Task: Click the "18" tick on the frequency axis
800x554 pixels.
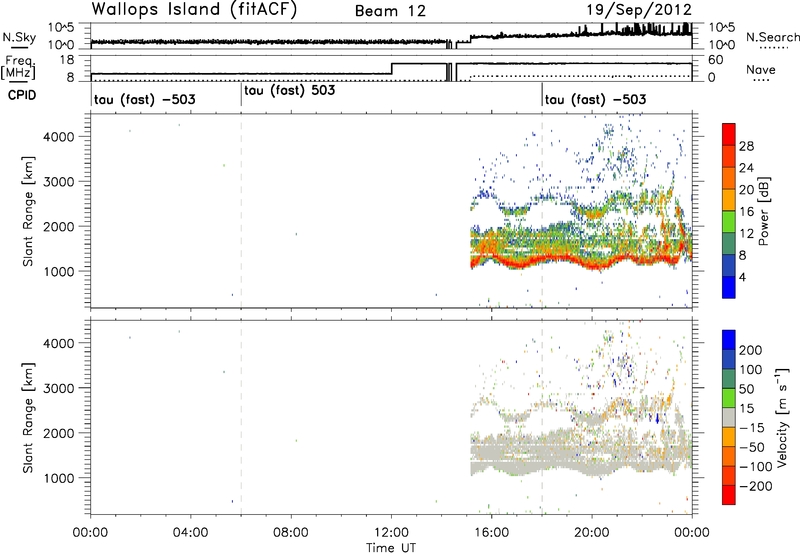Action: (x=67, y=60)
